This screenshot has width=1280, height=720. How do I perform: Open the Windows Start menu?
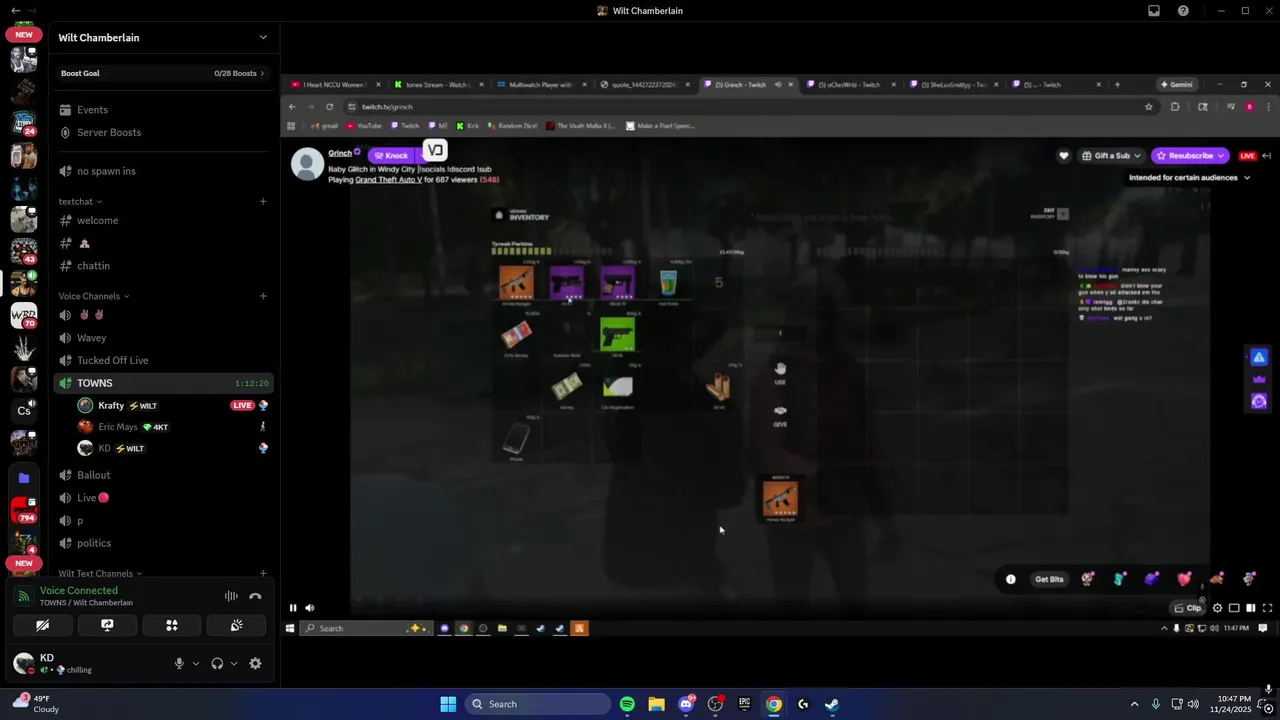tap(448, 704)
